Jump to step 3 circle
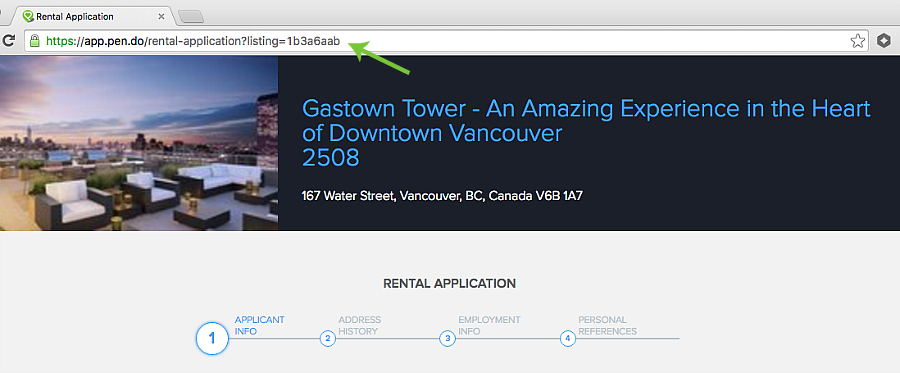This screenshot has width=900, height=373. [x=447, y=339]
